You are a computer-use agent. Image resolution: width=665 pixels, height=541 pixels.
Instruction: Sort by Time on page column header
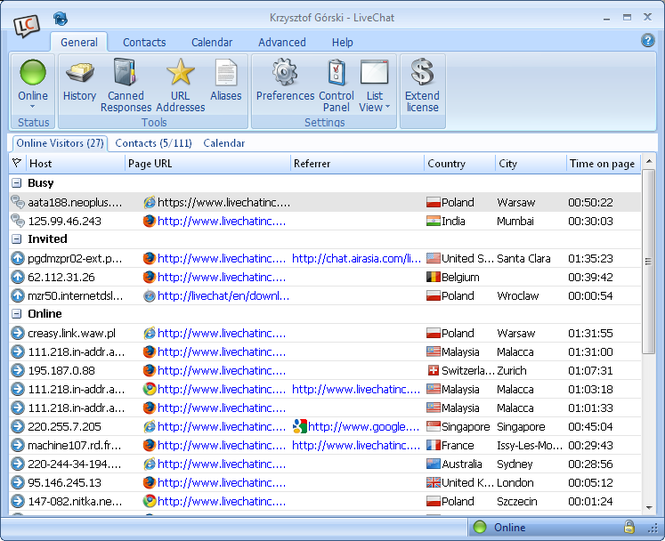point(603,163)
